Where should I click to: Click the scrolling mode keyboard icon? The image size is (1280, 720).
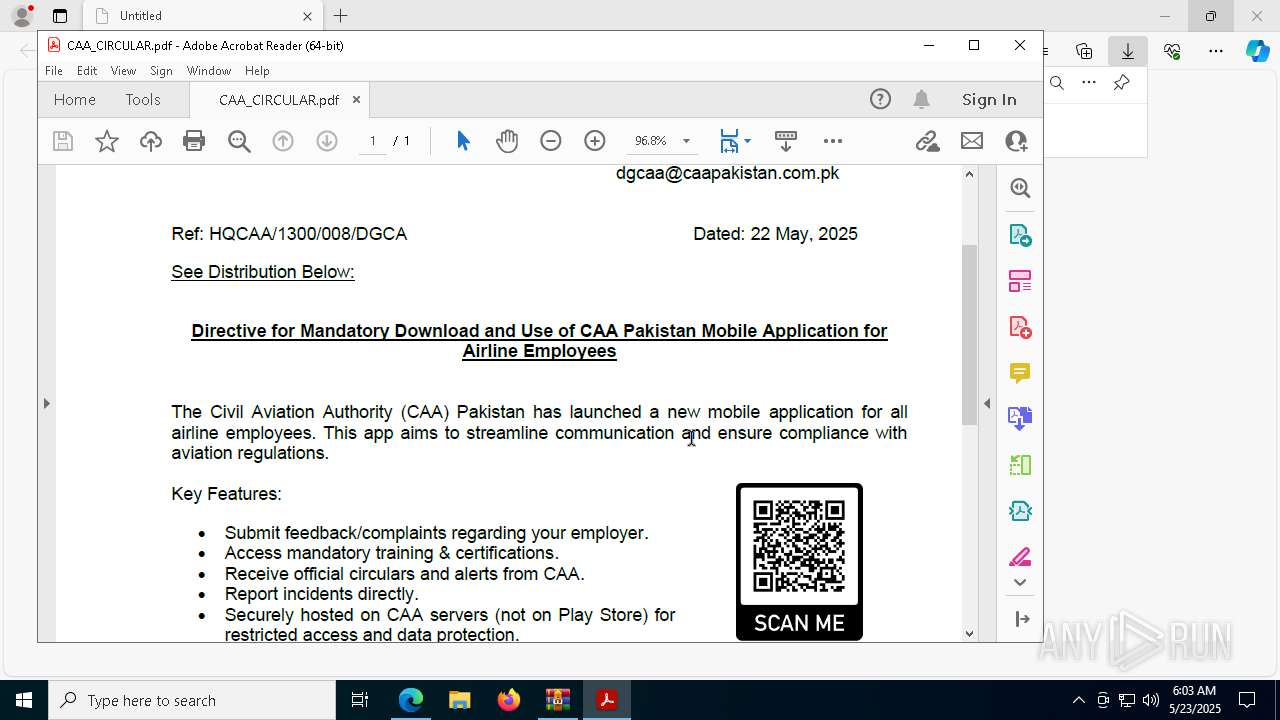[786, 141]
